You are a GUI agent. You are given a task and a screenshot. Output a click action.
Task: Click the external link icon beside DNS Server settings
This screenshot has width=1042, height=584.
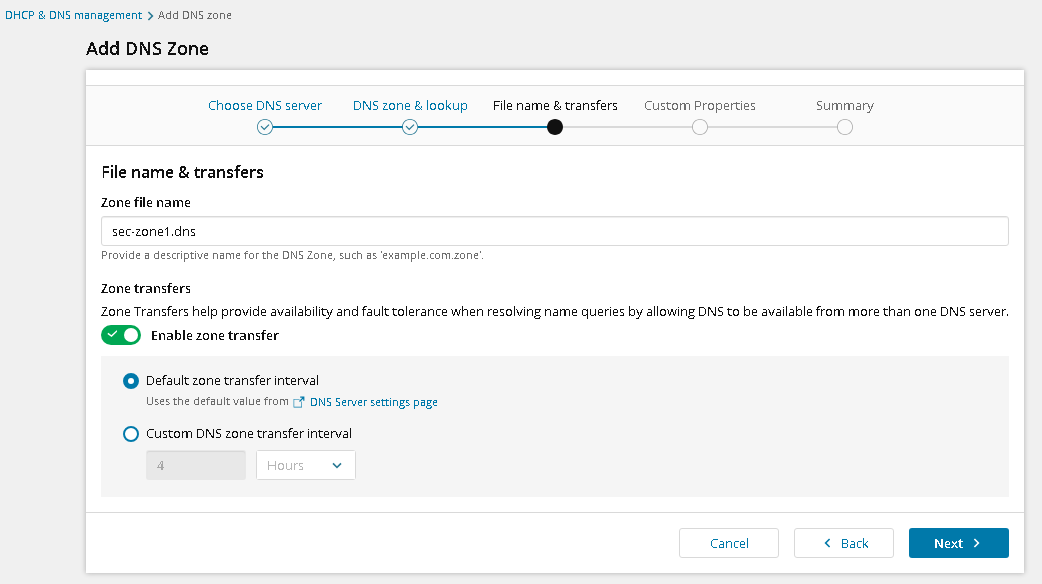[x=298, y=402]
